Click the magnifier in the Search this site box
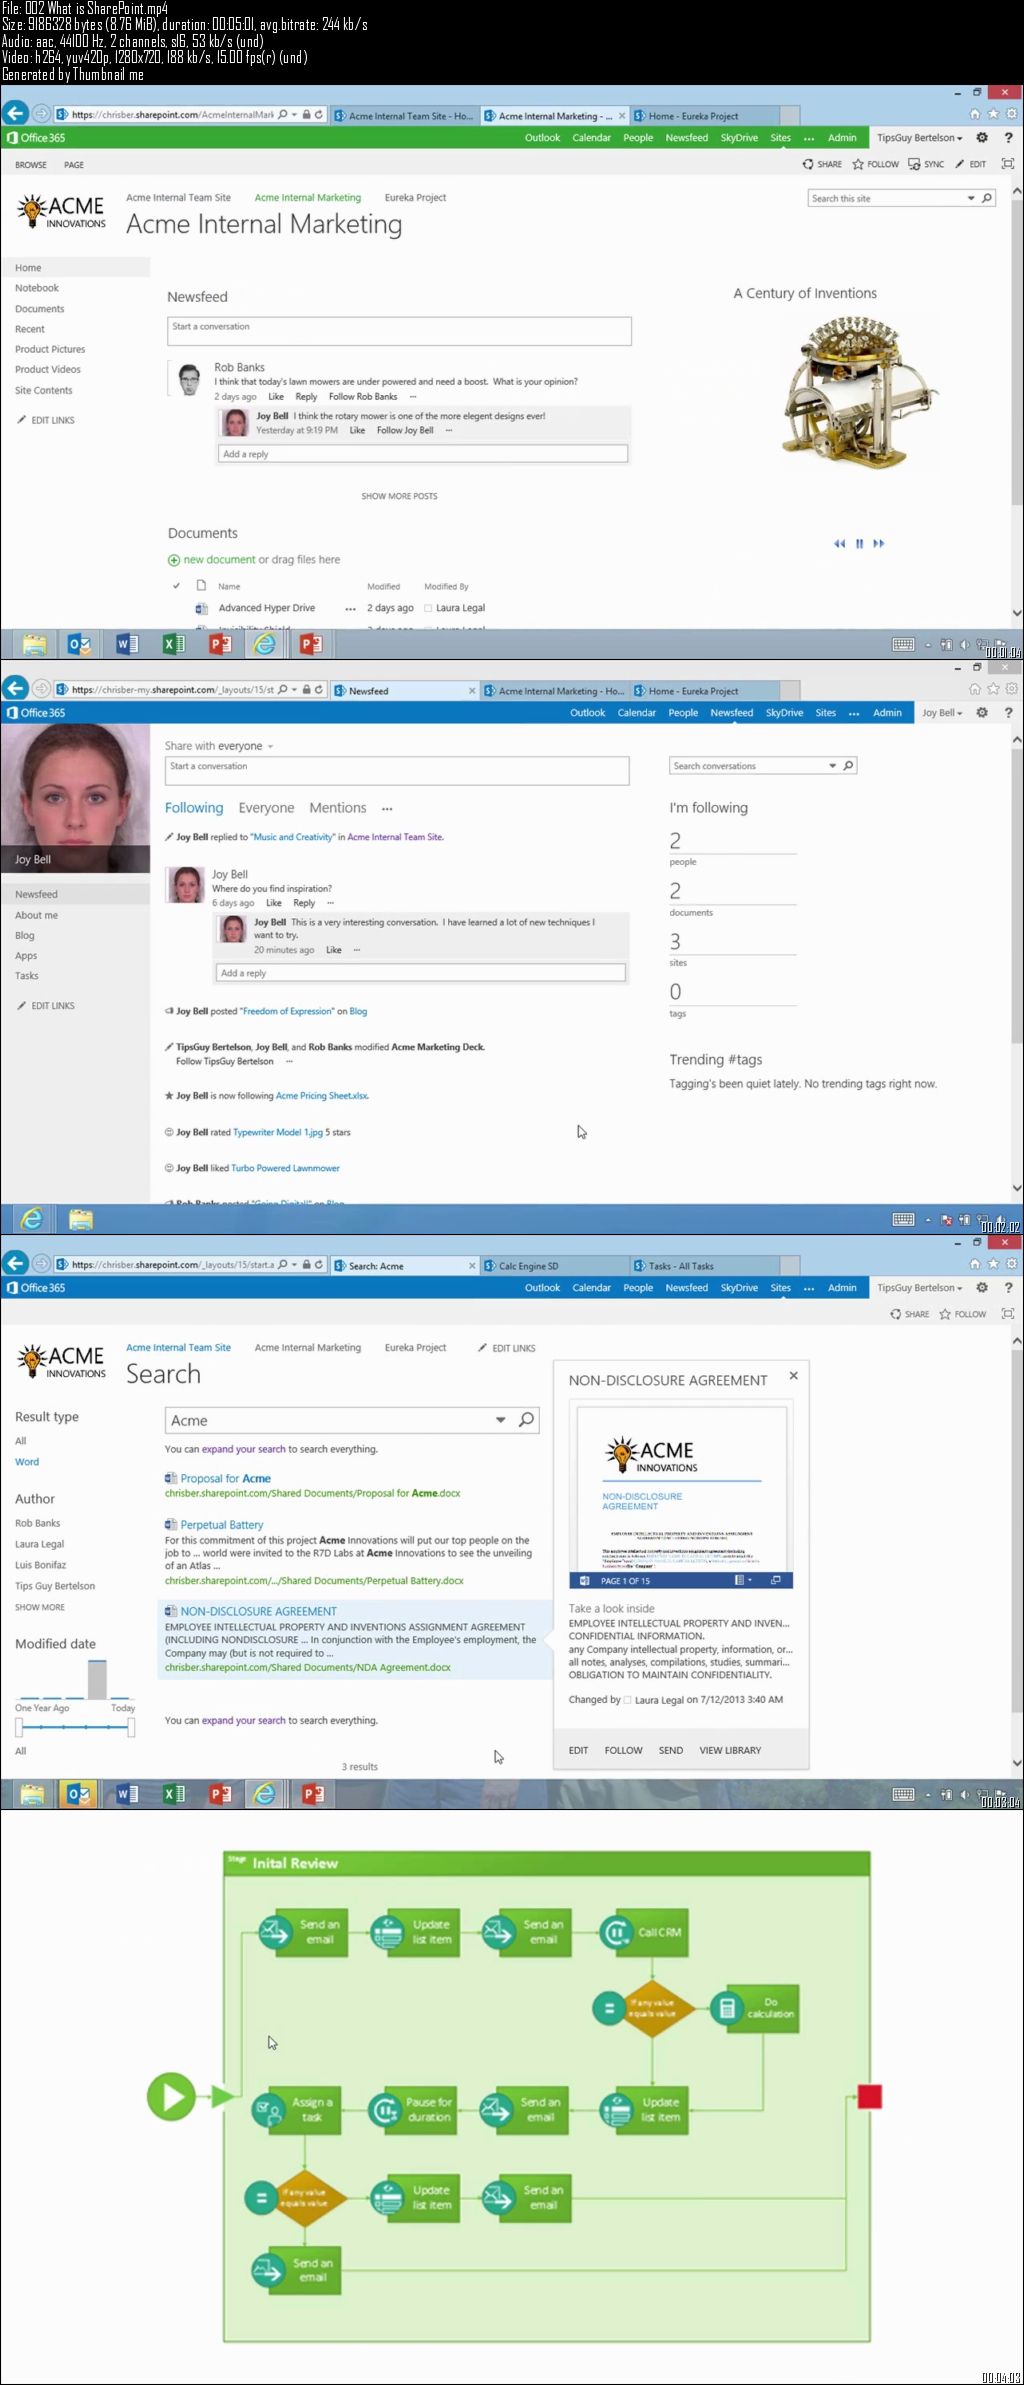 tap(987, 198)
